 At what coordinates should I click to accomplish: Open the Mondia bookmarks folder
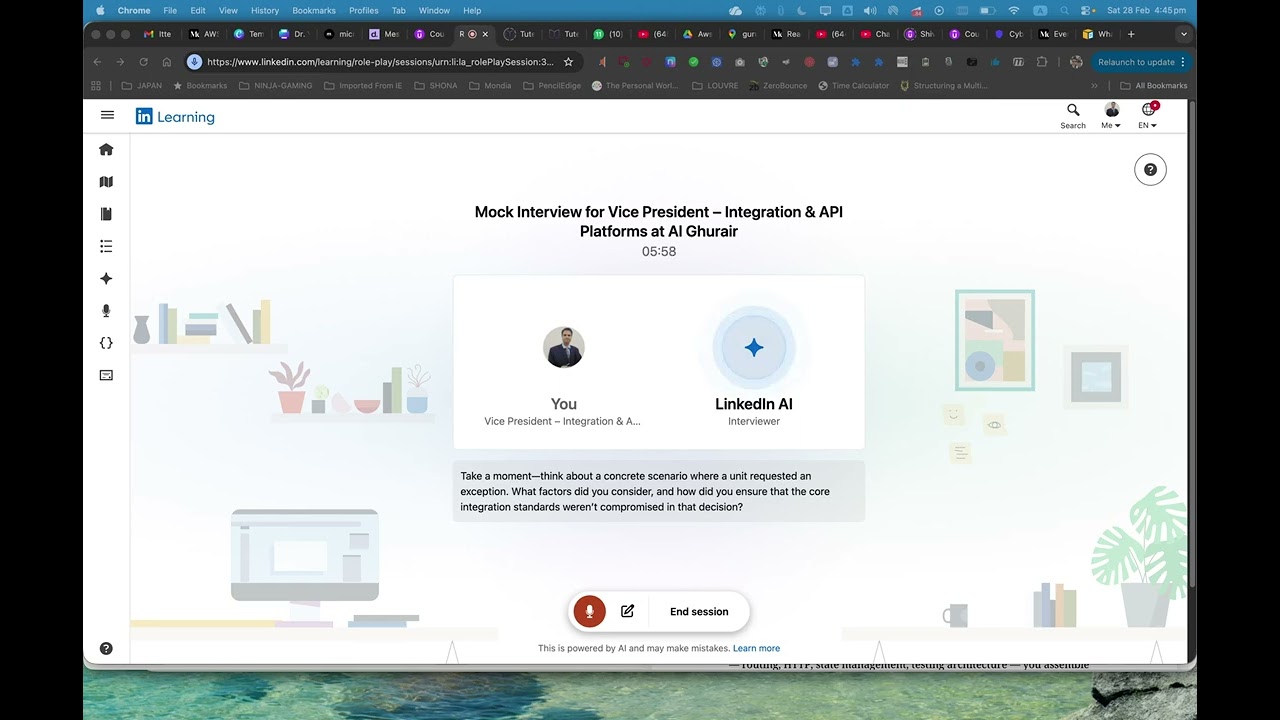tap(490, 86)
